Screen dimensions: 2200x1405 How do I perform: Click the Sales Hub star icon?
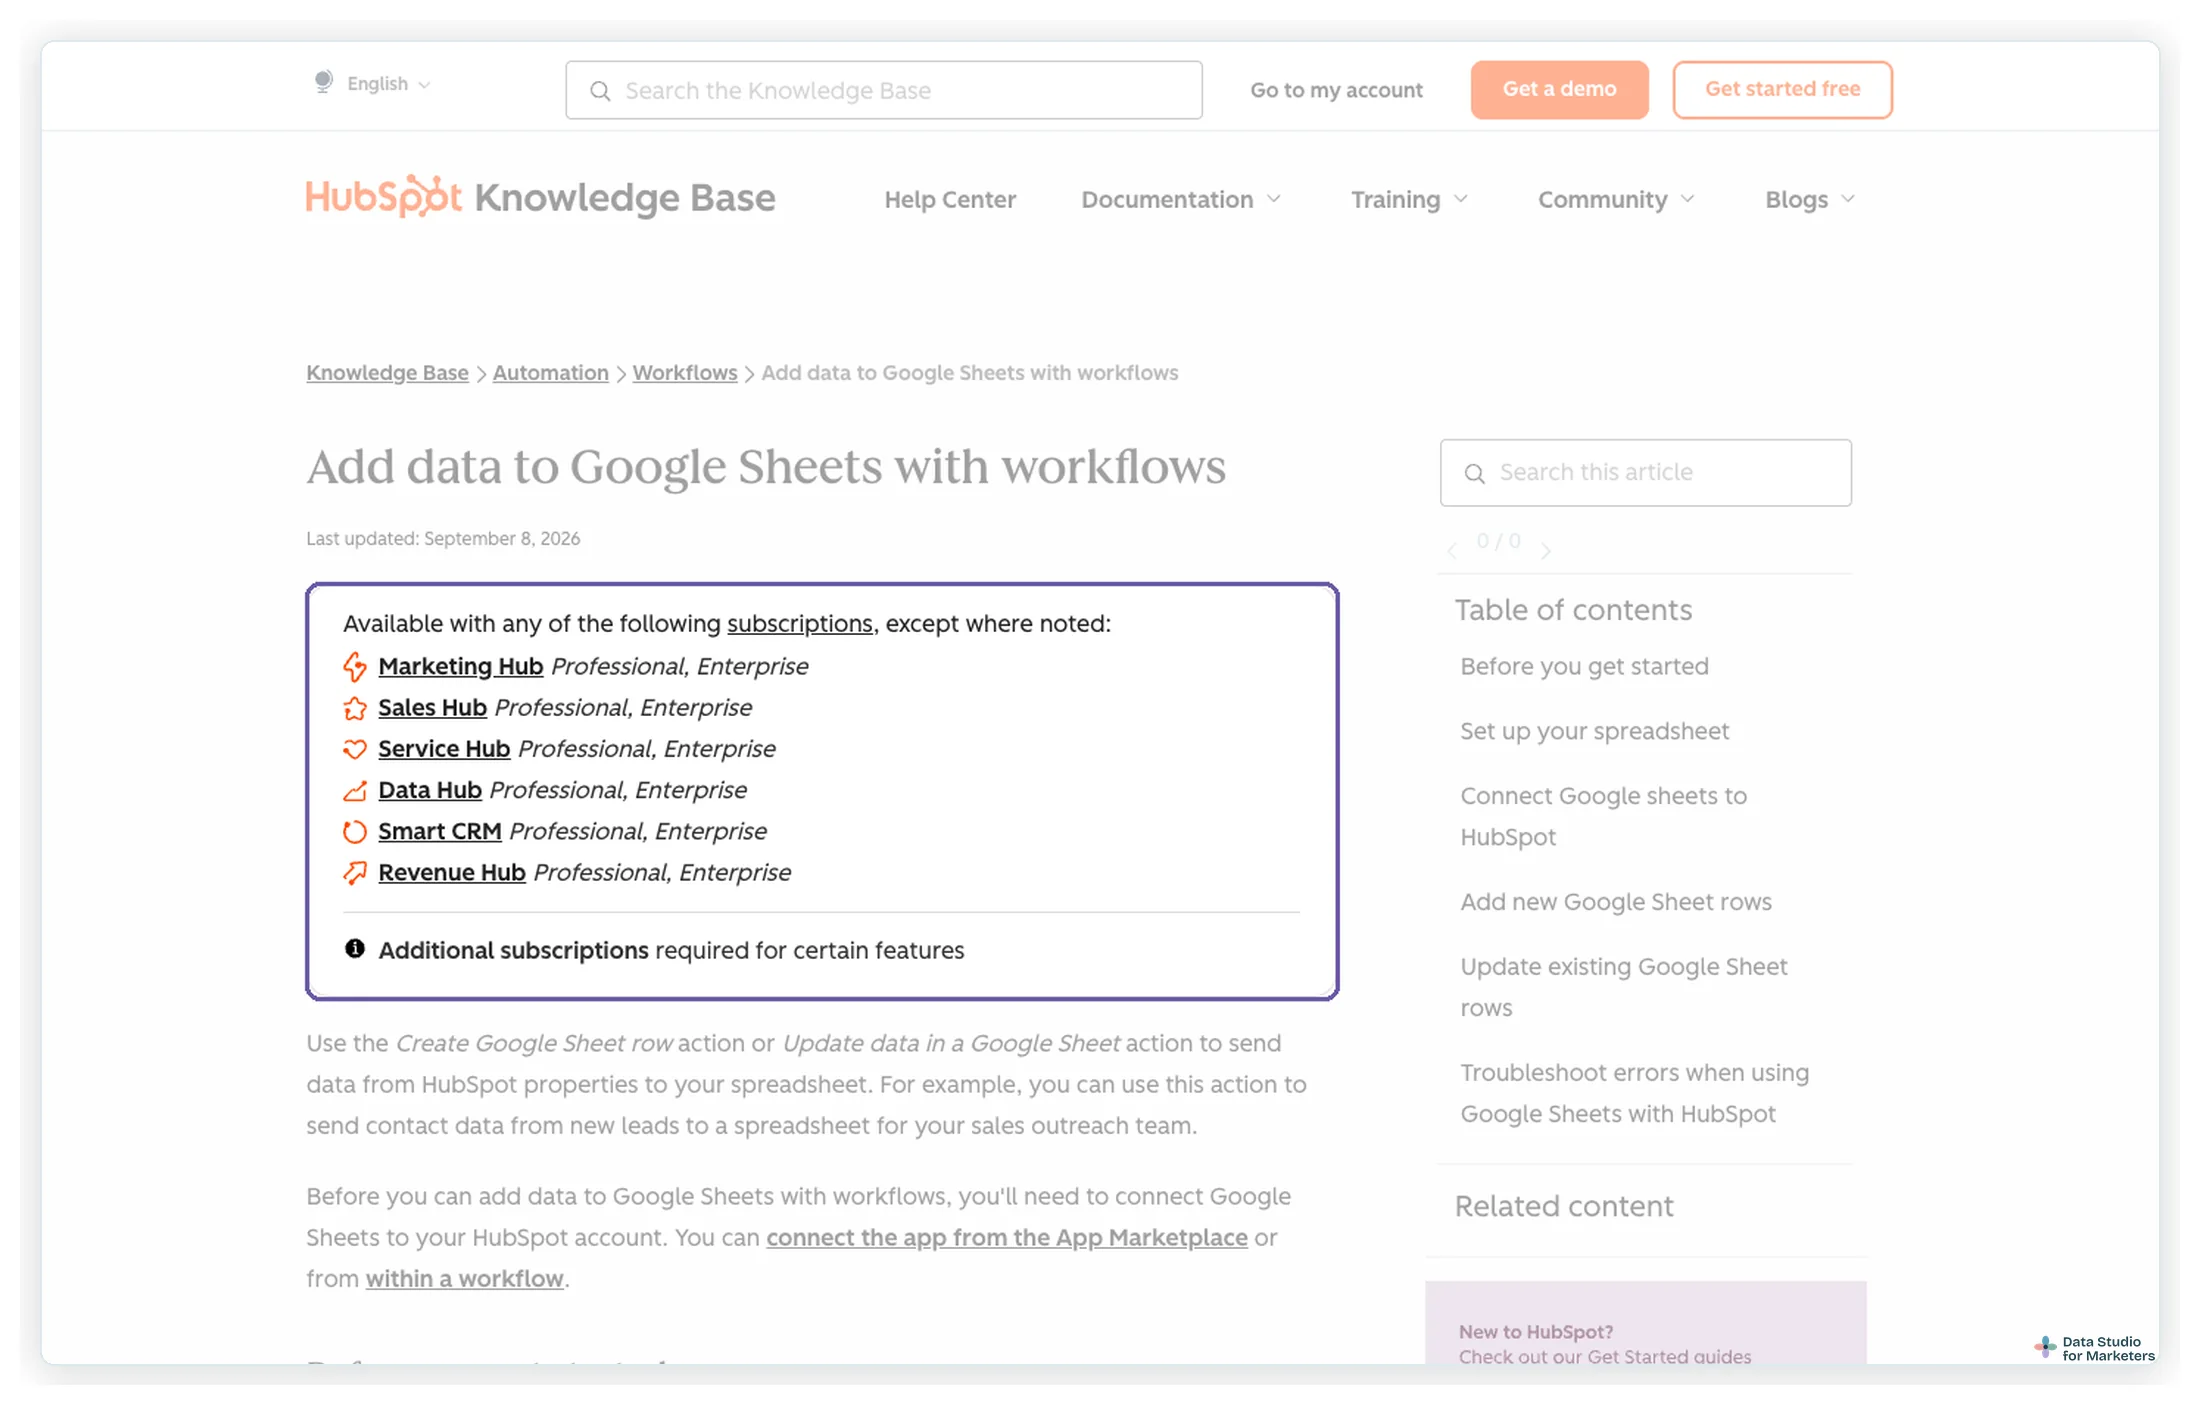point(355,708)
